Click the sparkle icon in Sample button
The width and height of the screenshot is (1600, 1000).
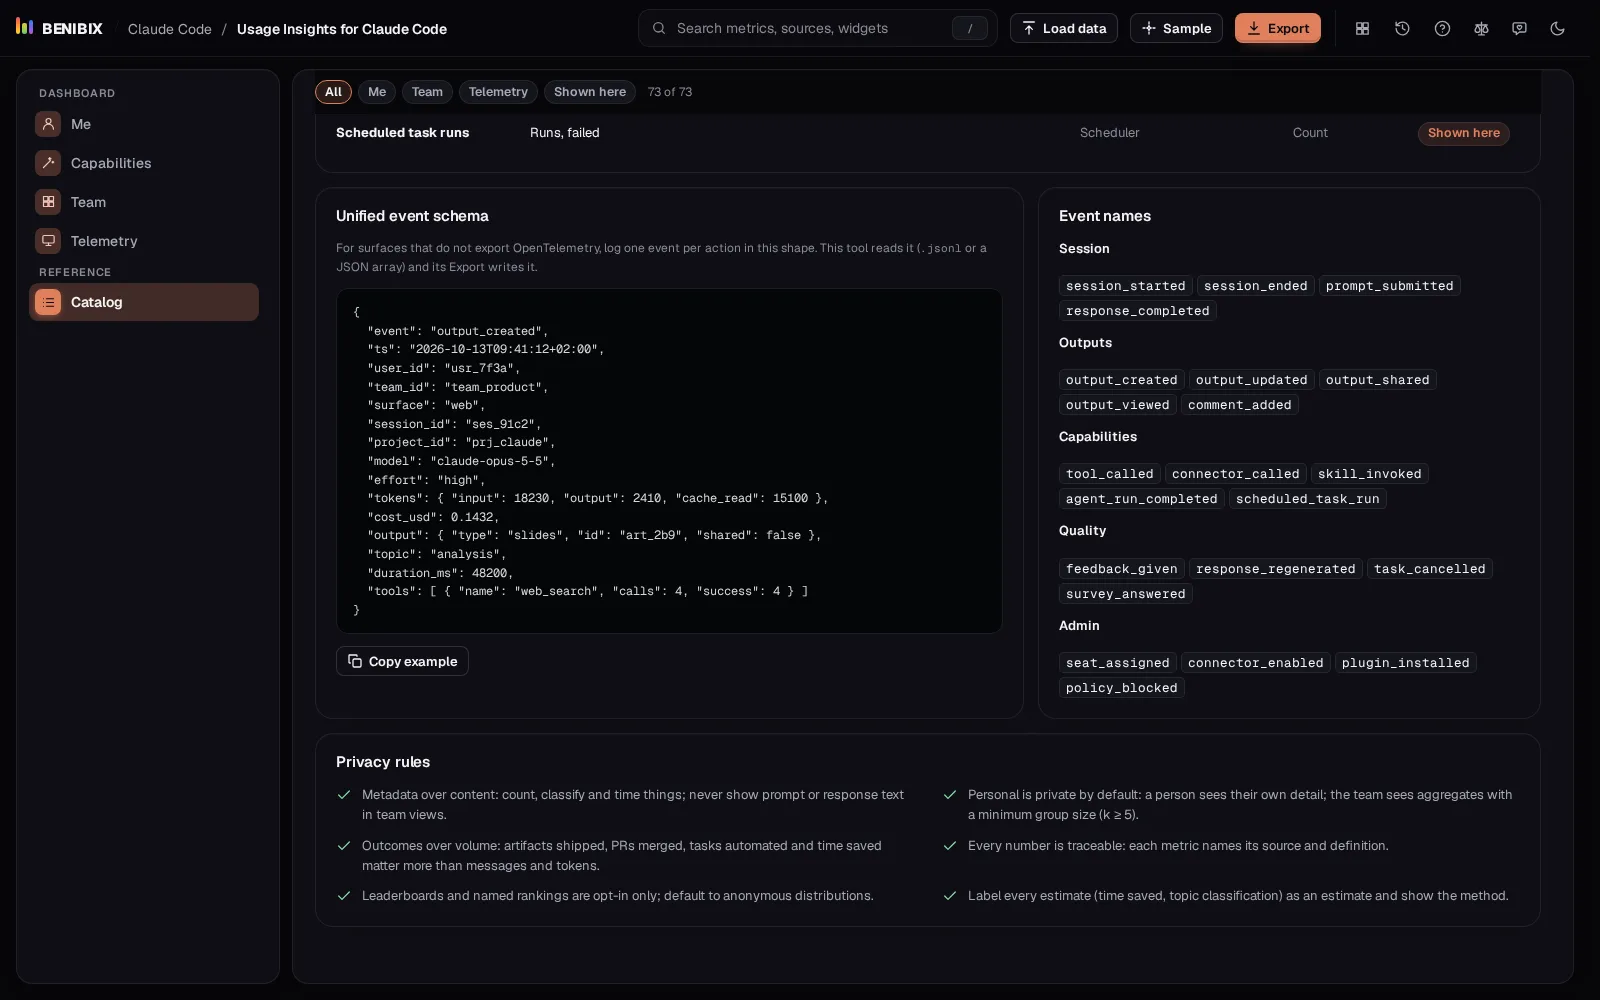pos(1149,28)
